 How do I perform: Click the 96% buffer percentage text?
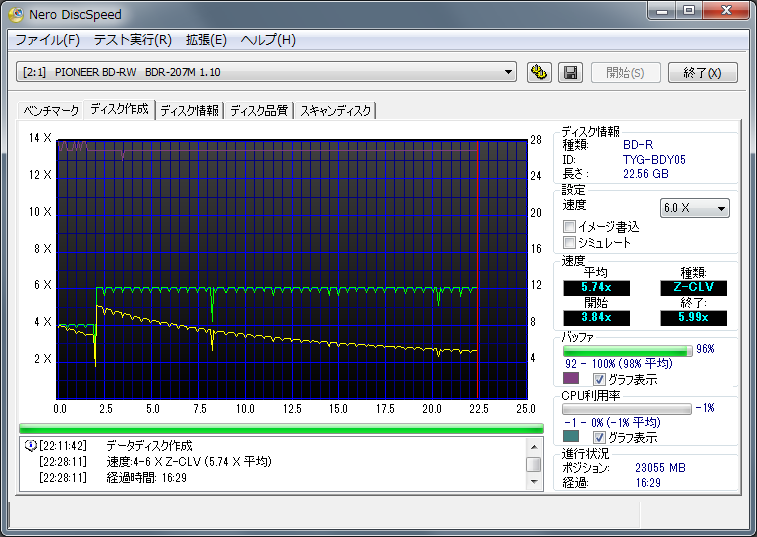pyautogui.click(x=705, y=349)
